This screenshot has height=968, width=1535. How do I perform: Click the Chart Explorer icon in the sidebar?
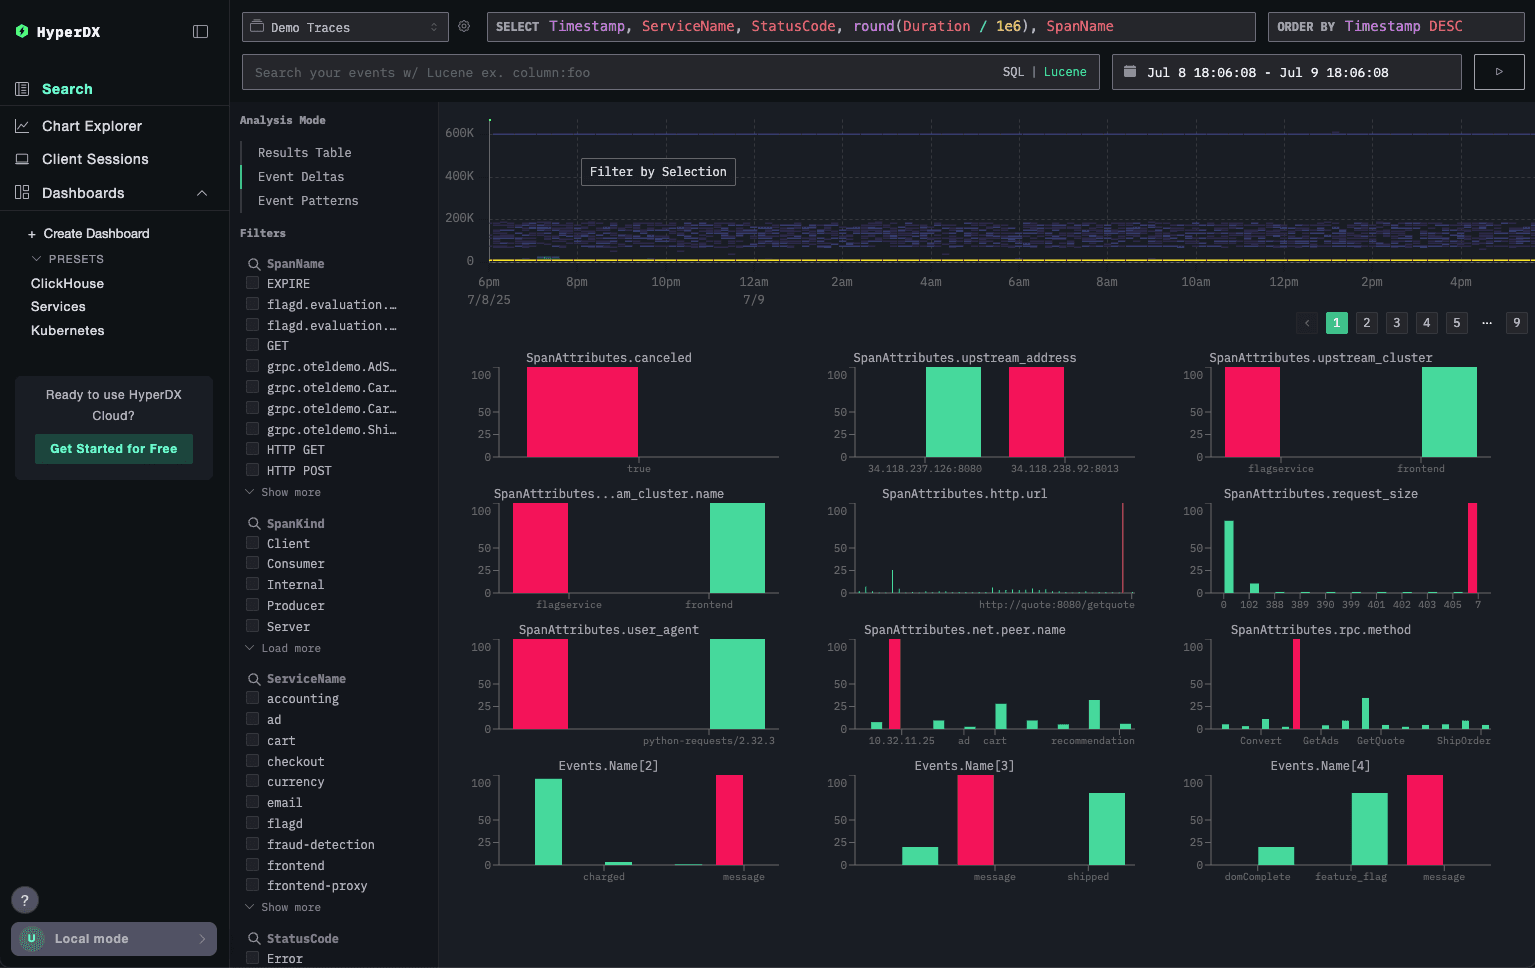(22, 126)
